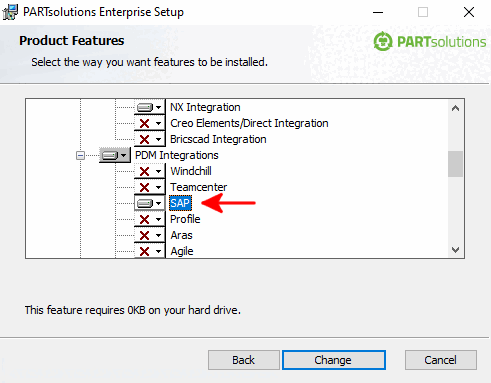Click the Back button
Screen dimensions: 491x383
[x=244, y=360]
